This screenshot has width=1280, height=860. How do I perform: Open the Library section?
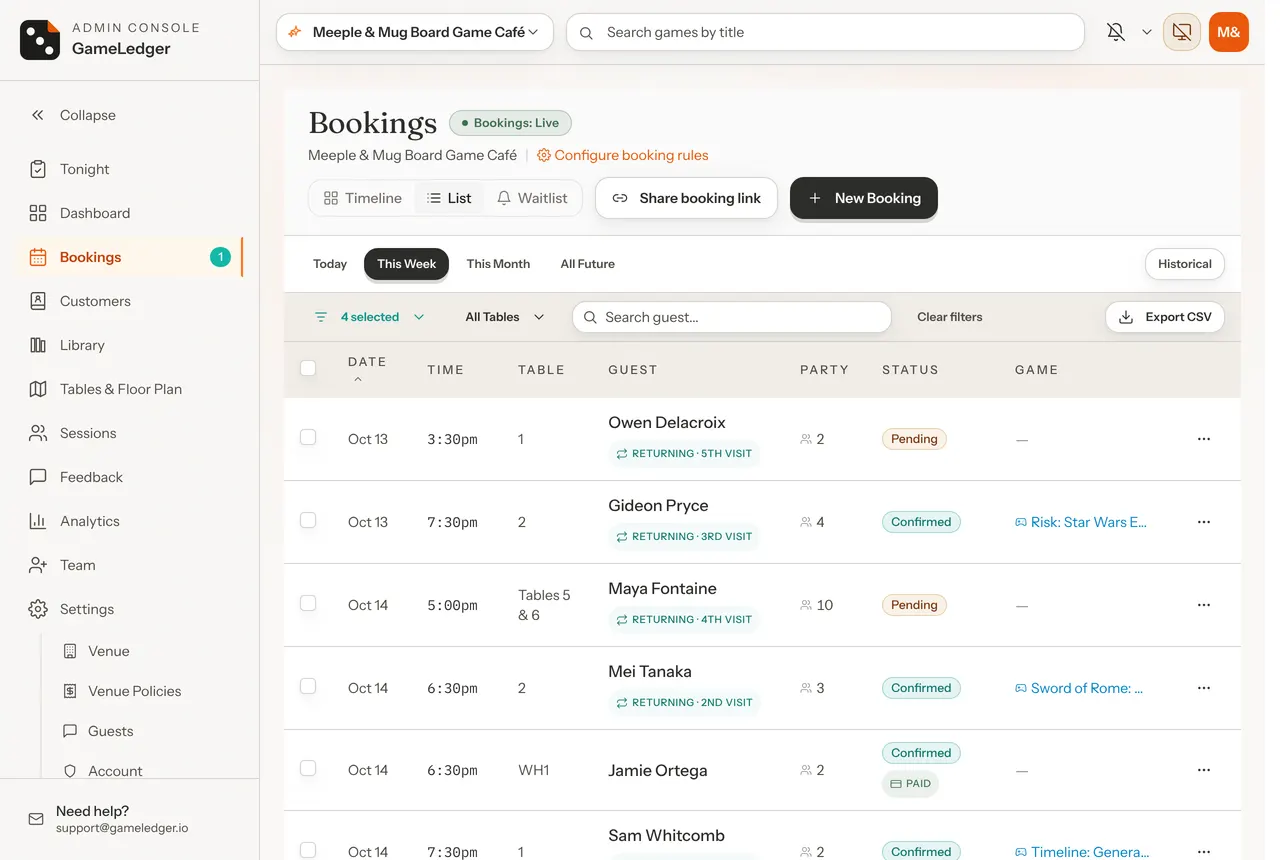pos(130,345)
